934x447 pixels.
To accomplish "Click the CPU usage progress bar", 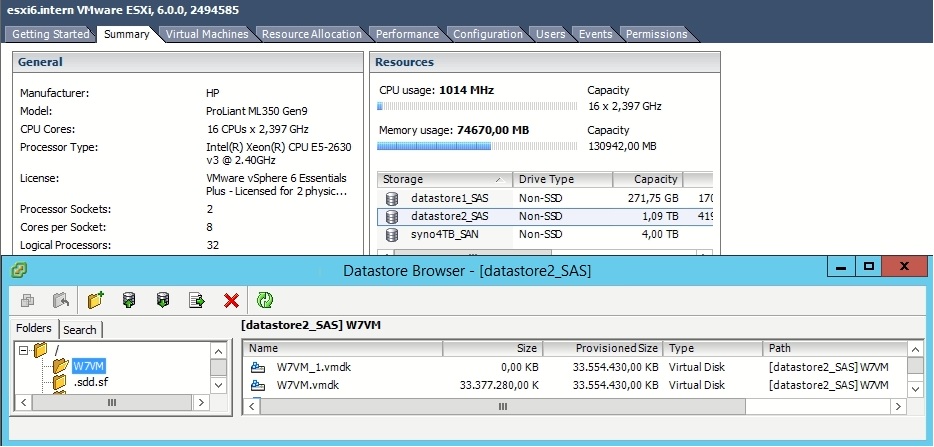I will click(x=477, y=106).
